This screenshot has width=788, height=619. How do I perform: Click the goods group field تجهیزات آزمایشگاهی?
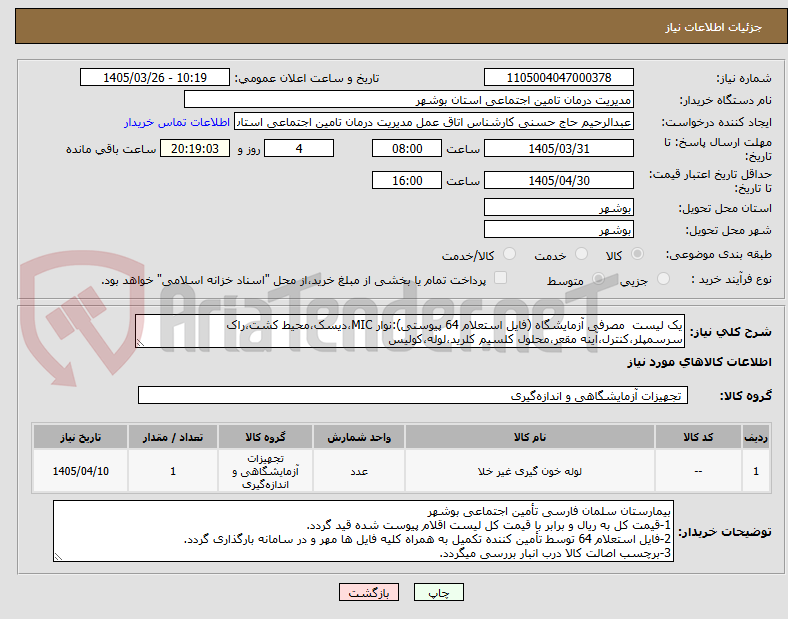[413, 395]
